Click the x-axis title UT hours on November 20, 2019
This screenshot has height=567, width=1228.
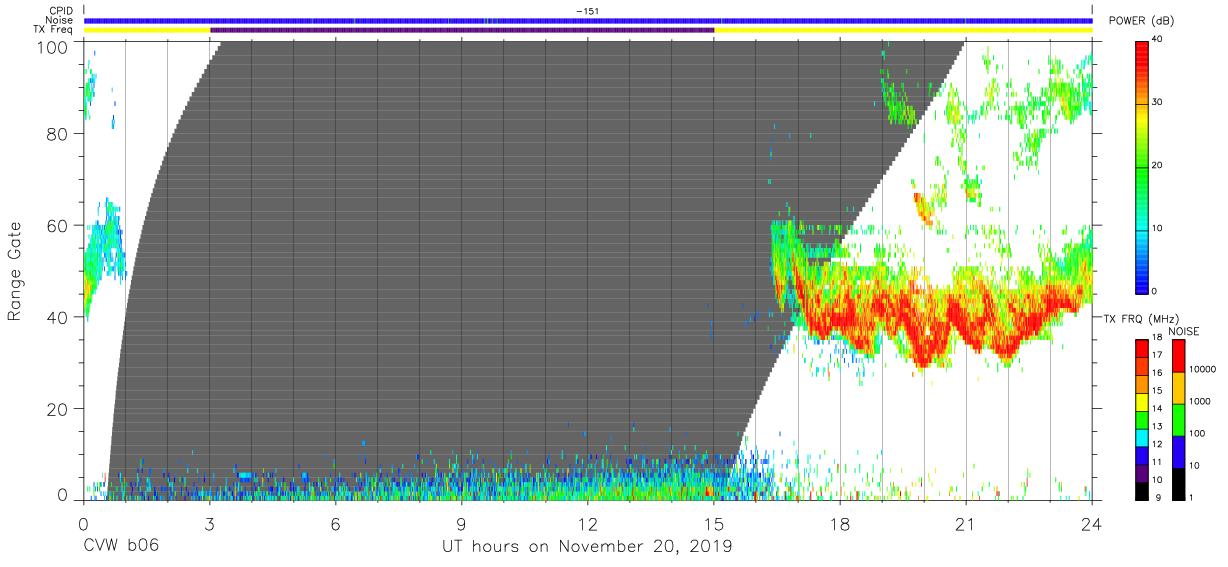[x=588, y=547]
